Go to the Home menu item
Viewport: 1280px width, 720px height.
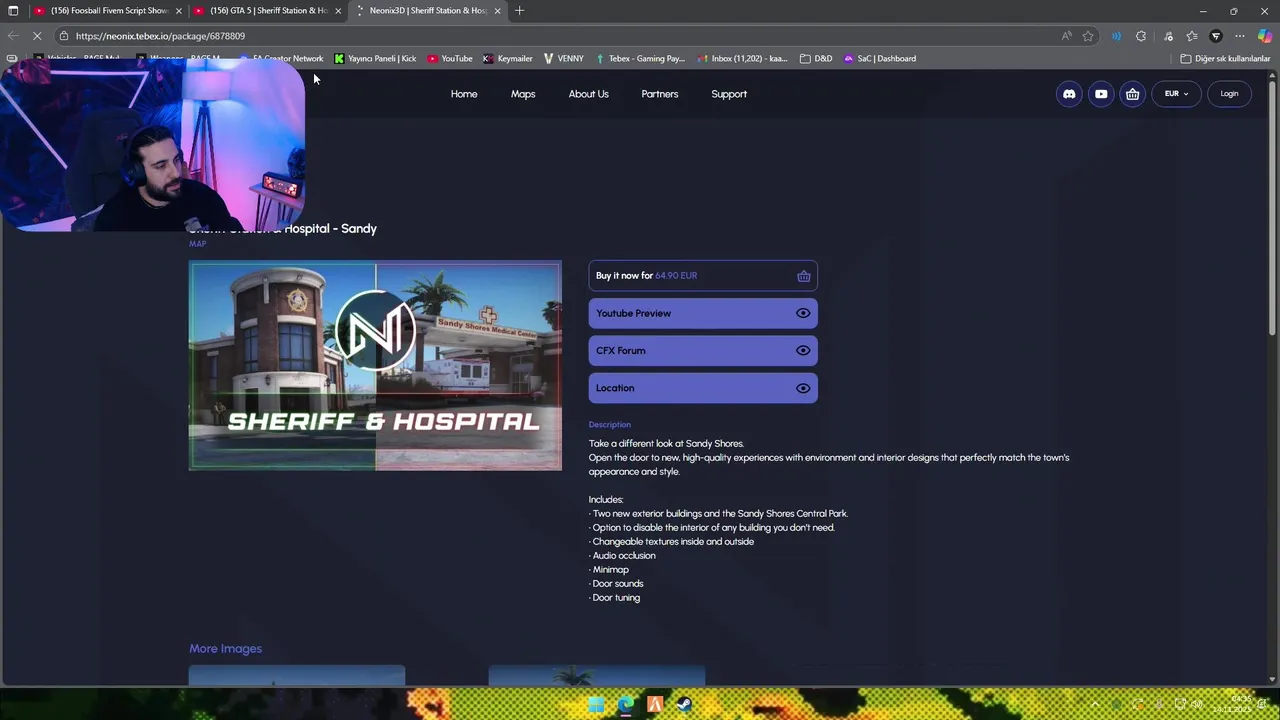pos(464,94)
